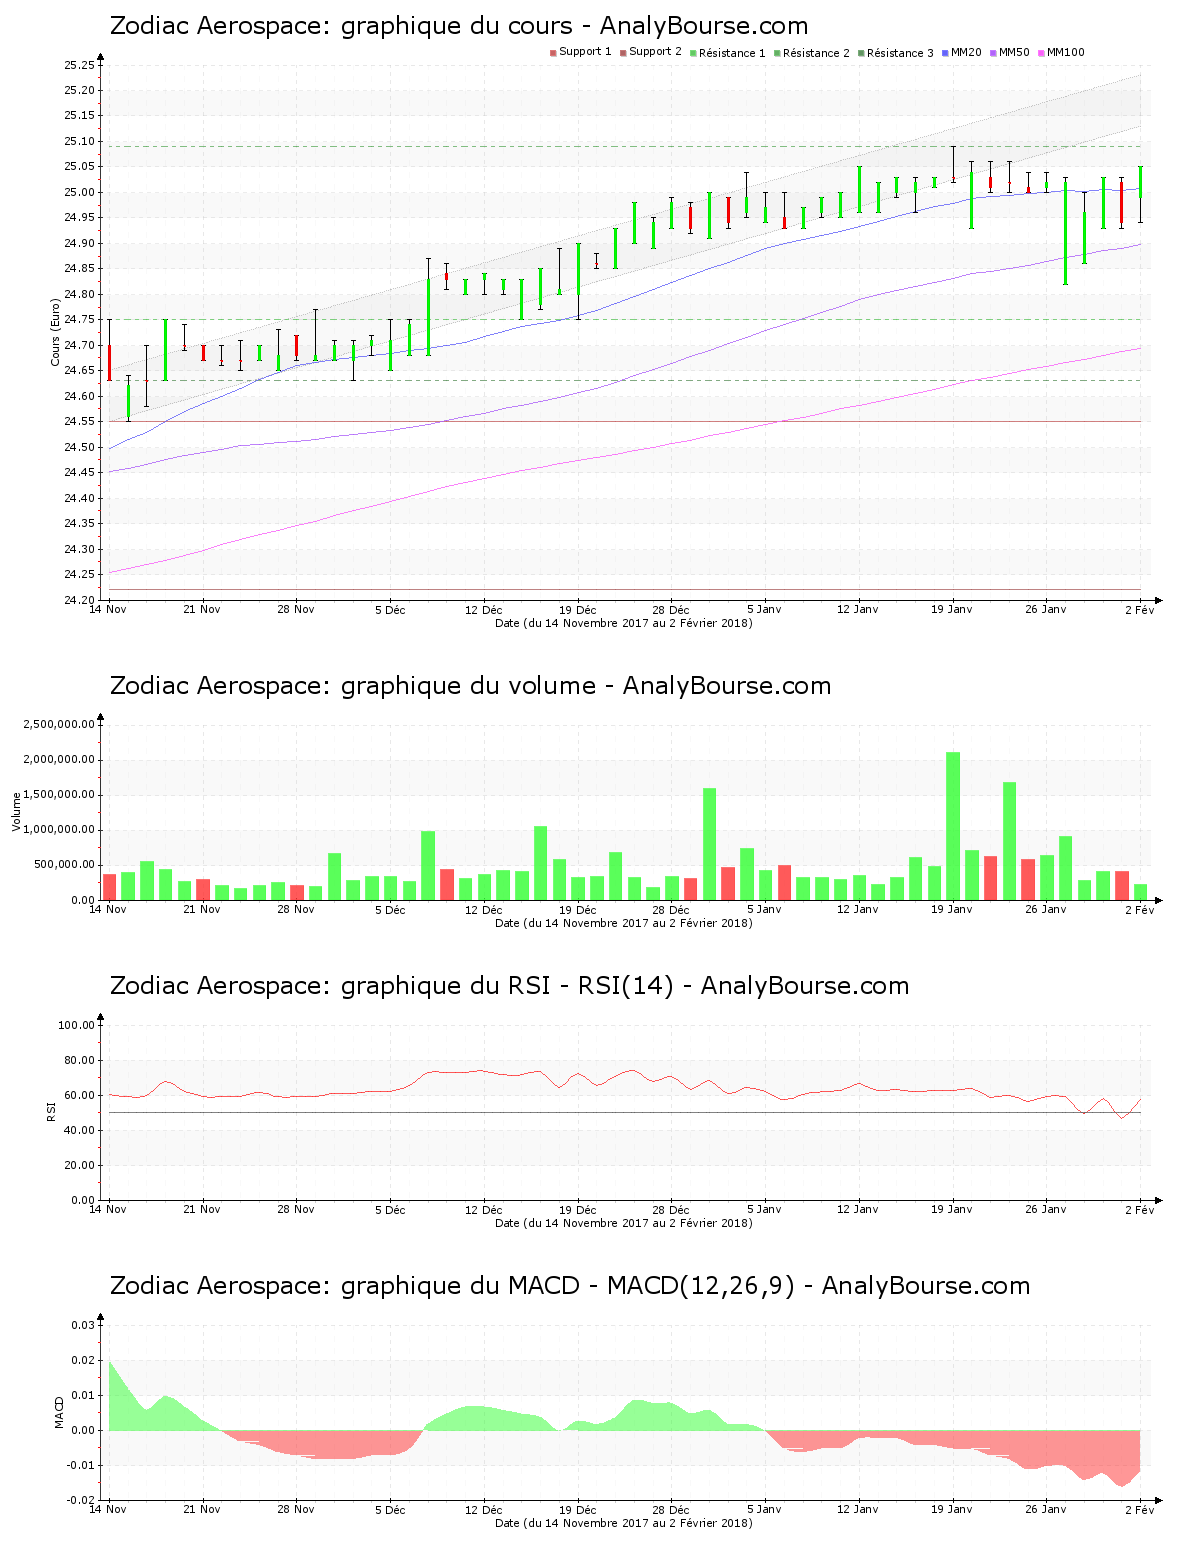Select the 'Résistance 3' legend label
The image size is (1200, 1550).
click(x=900, y=52)
